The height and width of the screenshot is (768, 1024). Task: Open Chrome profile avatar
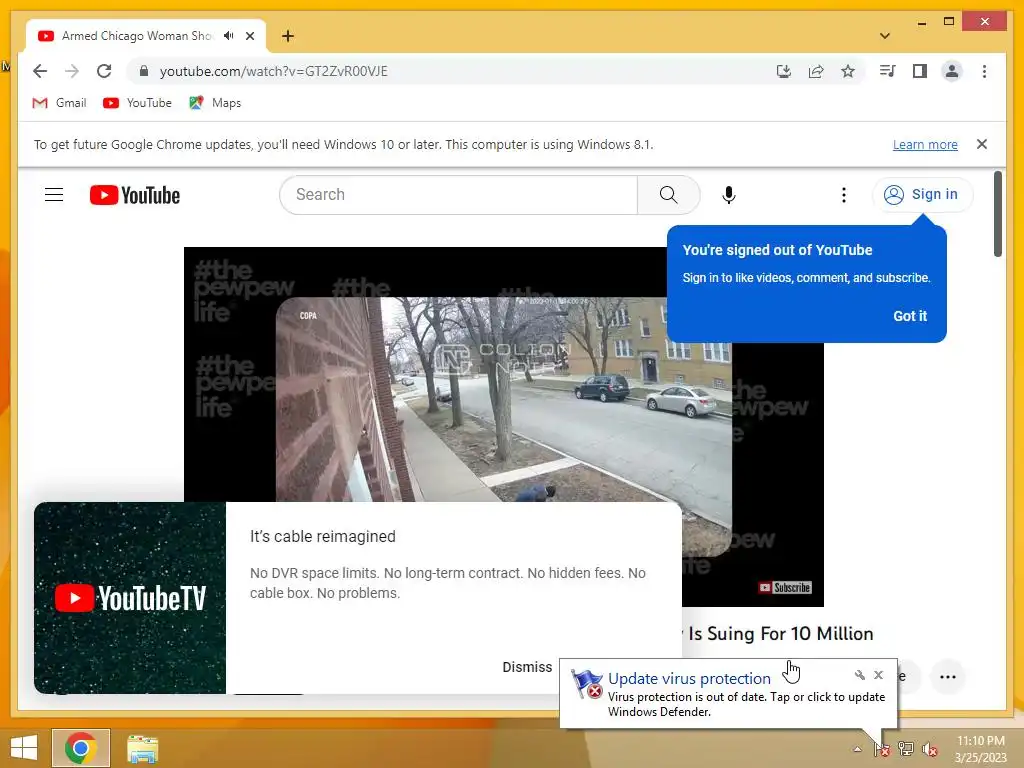pos(952,71)
